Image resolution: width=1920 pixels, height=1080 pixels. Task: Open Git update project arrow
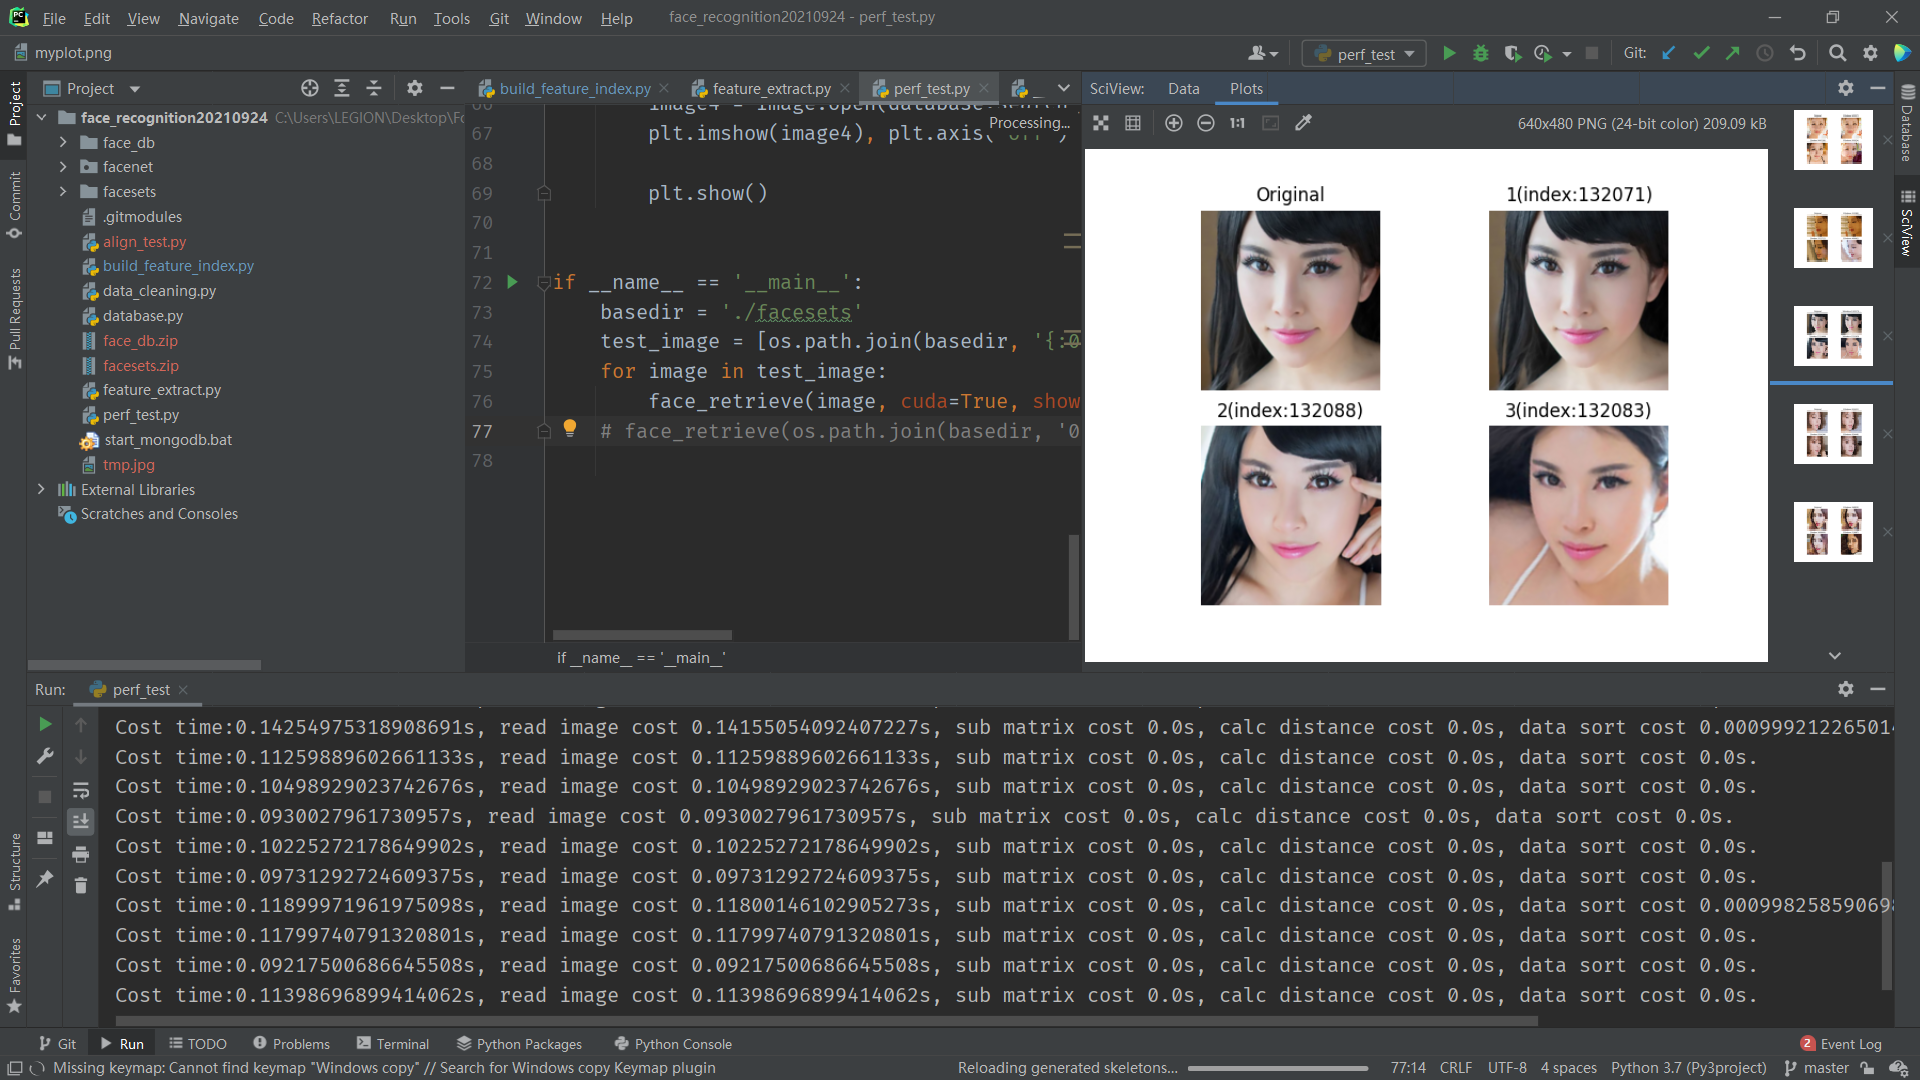[1668, 53]
